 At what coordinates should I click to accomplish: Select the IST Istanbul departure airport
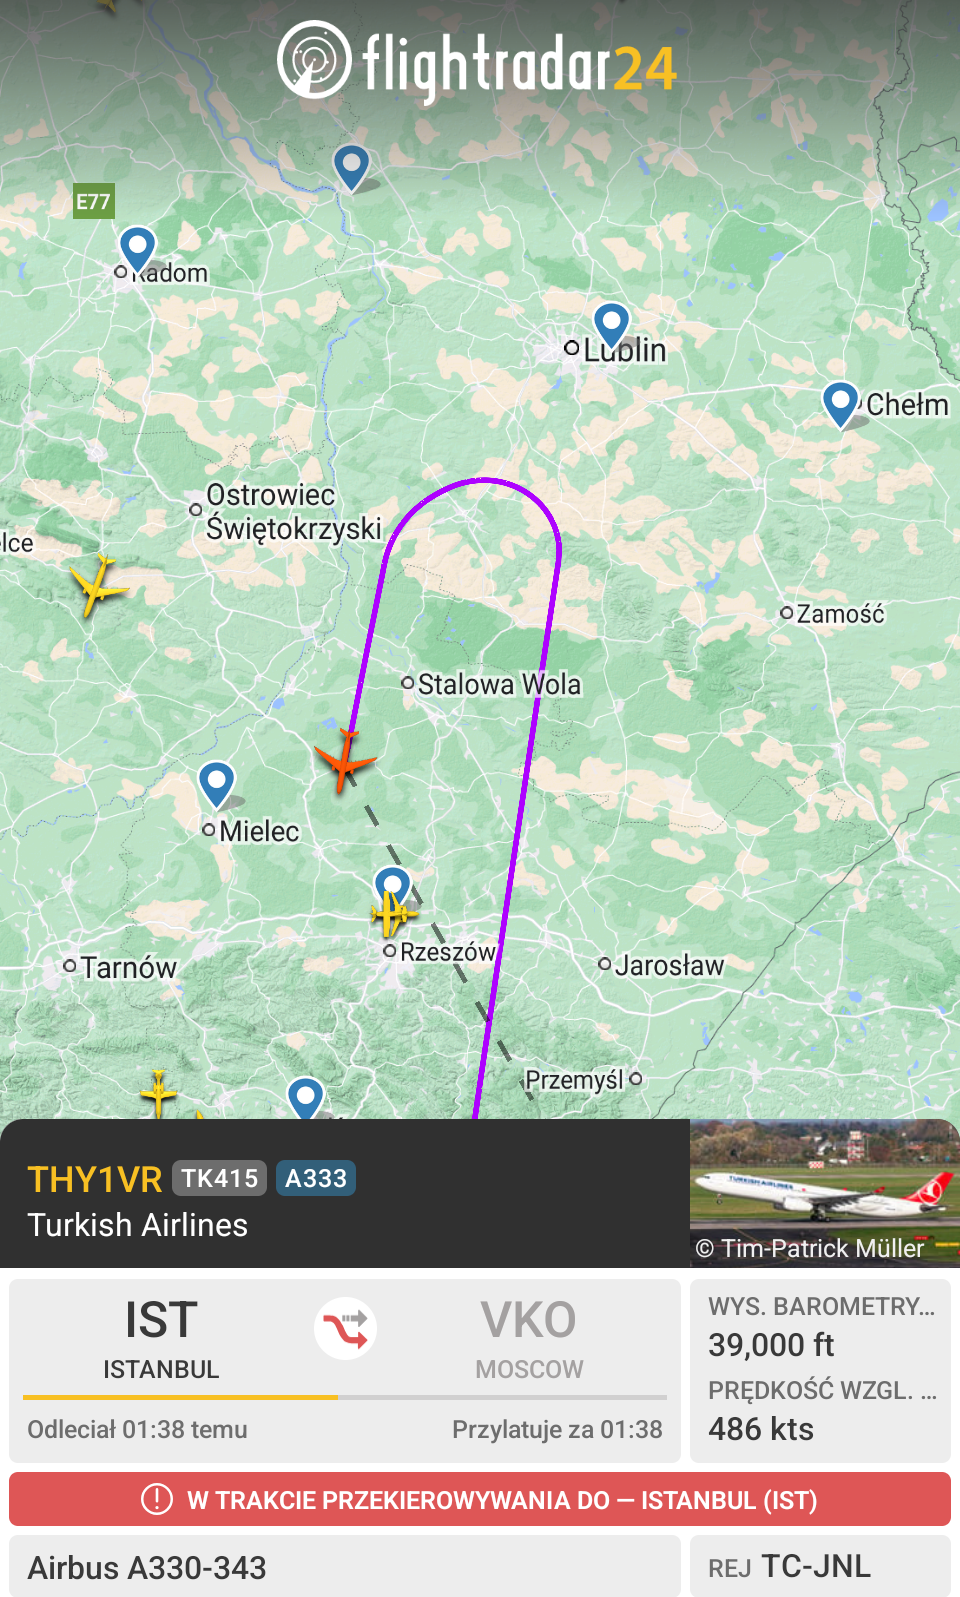[x=161, y=1338]
